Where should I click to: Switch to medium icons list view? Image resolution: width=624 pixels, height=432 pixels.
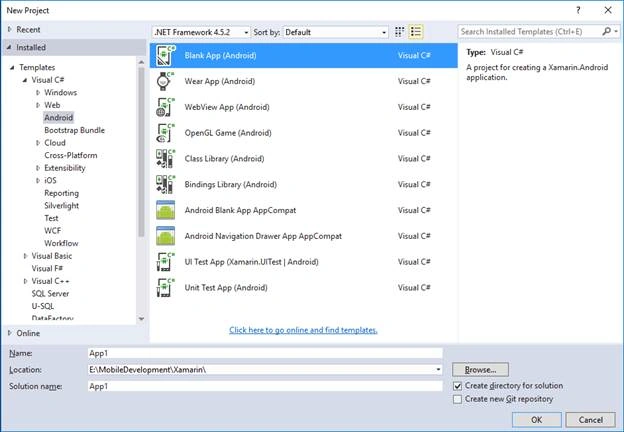click(x=415, y=32)
